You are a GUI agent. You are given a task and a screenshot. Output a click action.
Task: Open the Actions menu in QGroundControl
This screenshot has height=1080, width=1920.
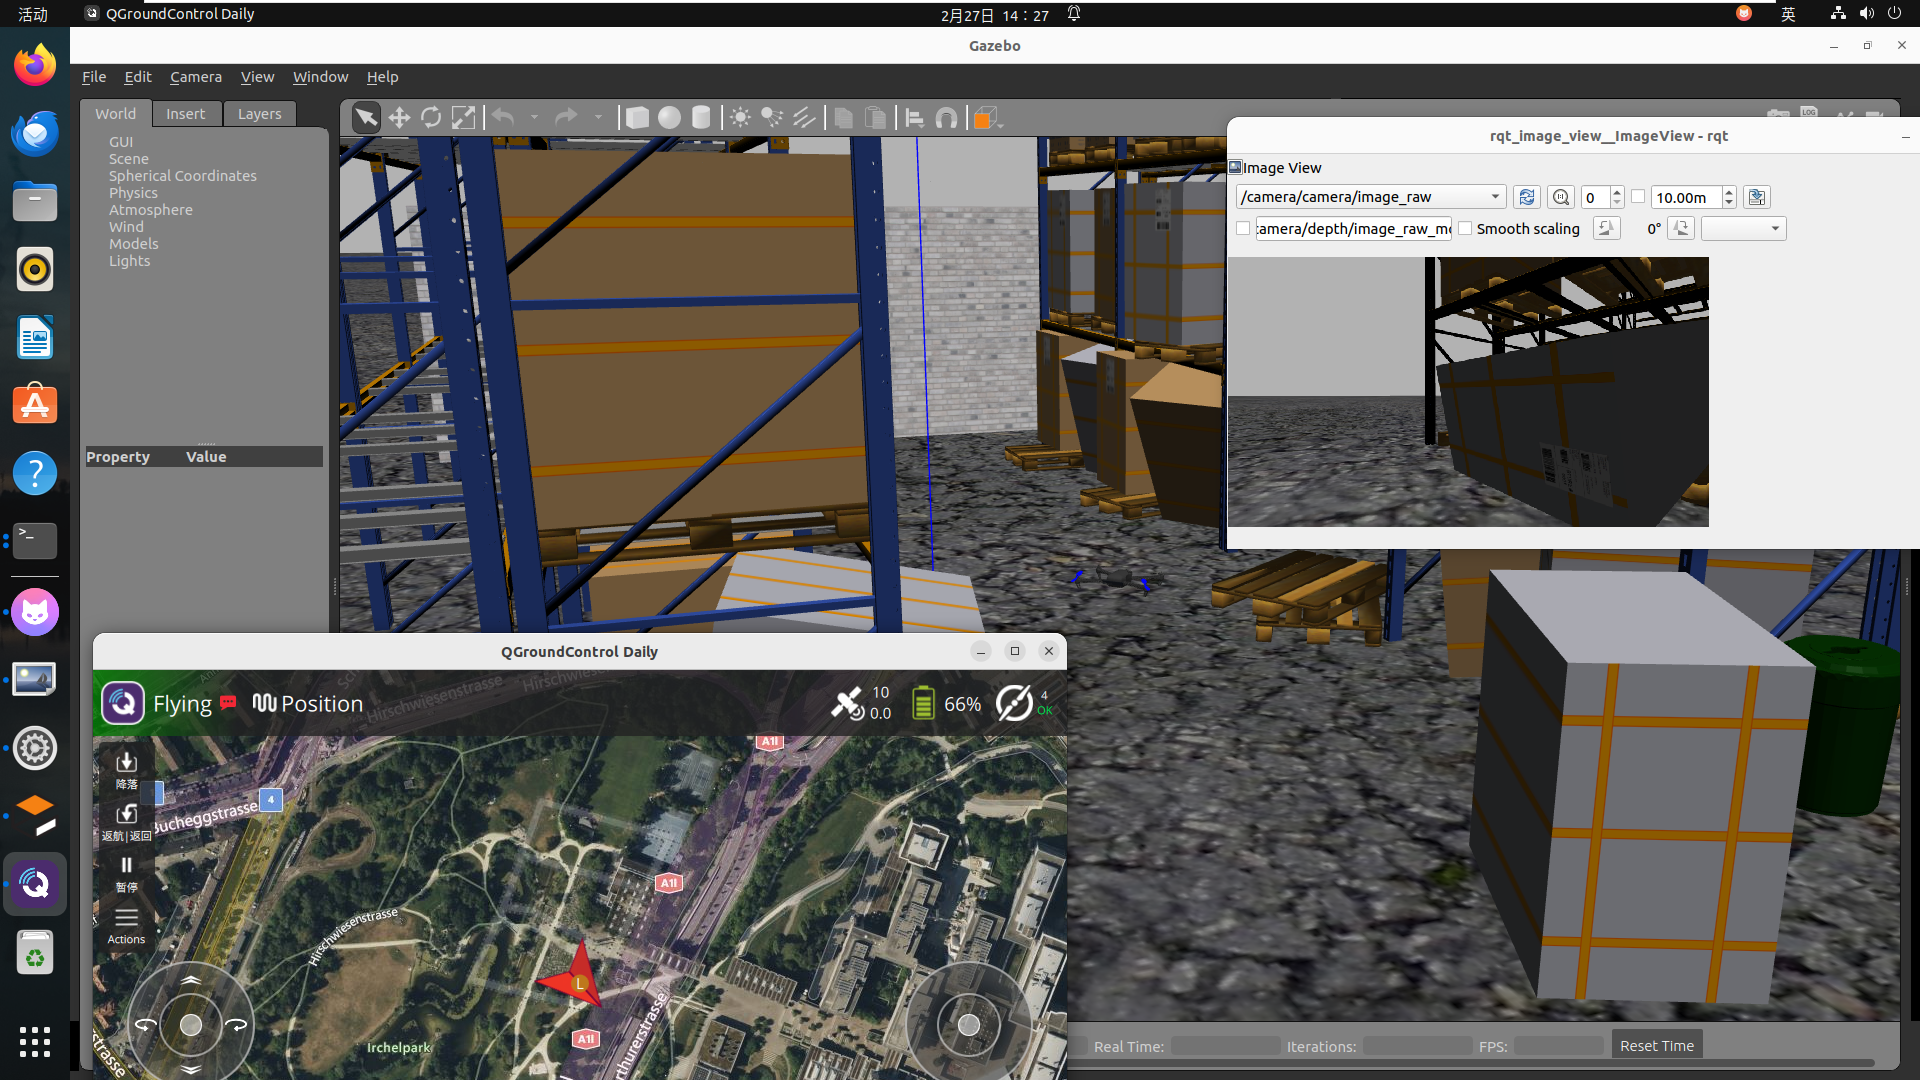click(x=126, y=925)
